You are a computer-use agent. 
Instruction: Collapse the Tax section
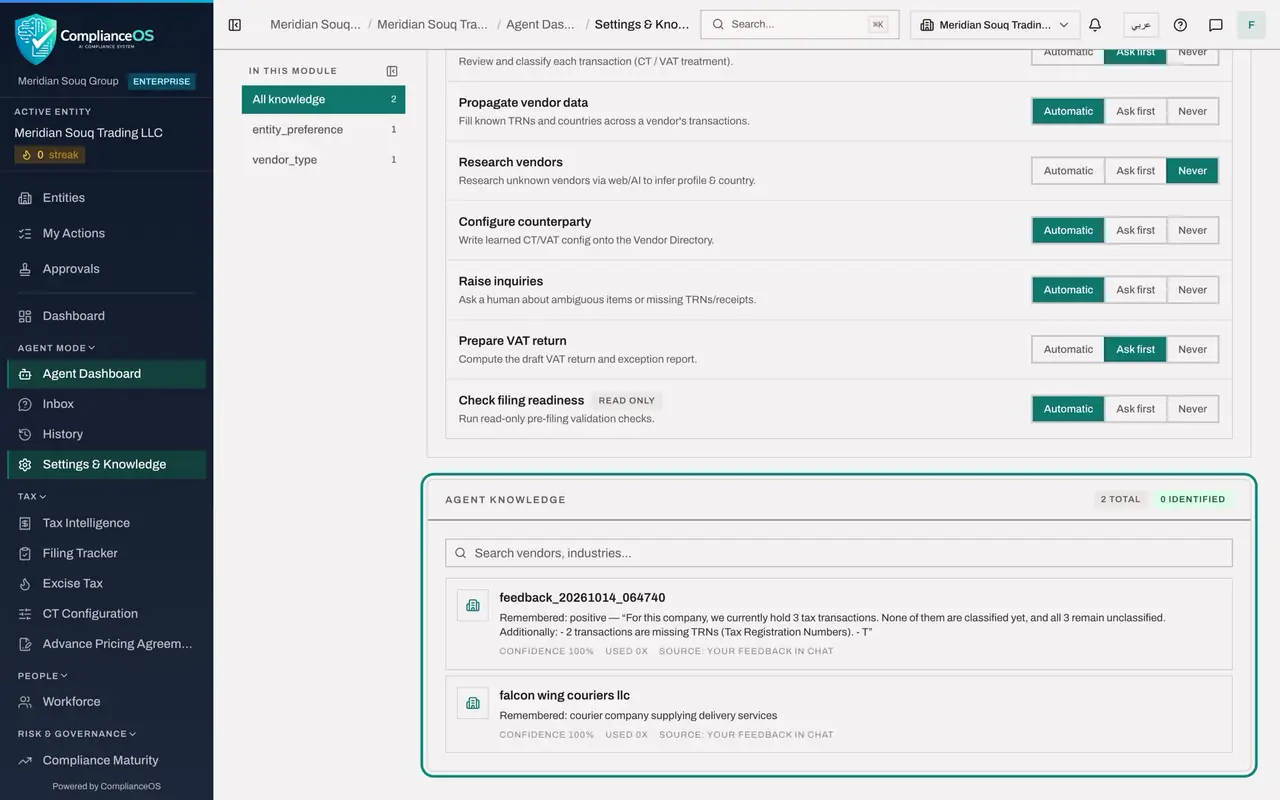click(32, 496)
